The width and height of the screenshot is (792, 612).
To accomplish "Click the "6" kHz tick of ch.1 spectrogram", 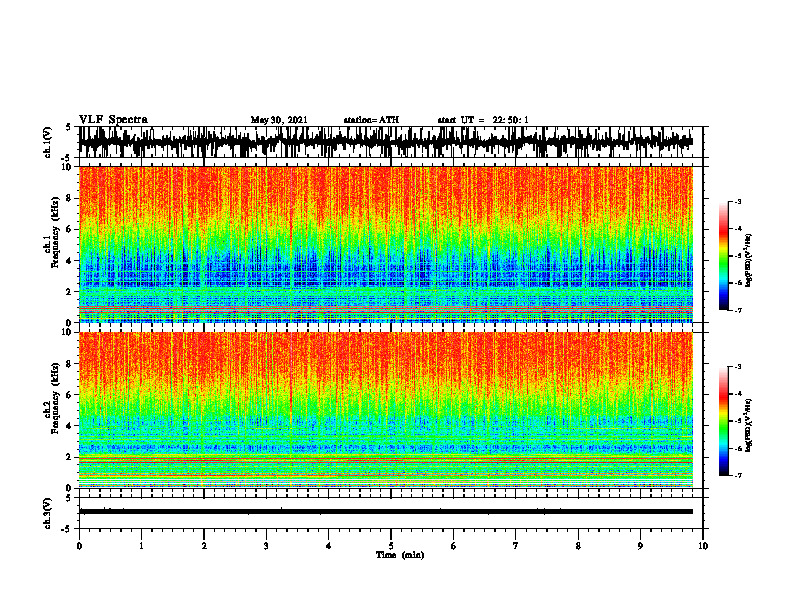I will point(70,229).
